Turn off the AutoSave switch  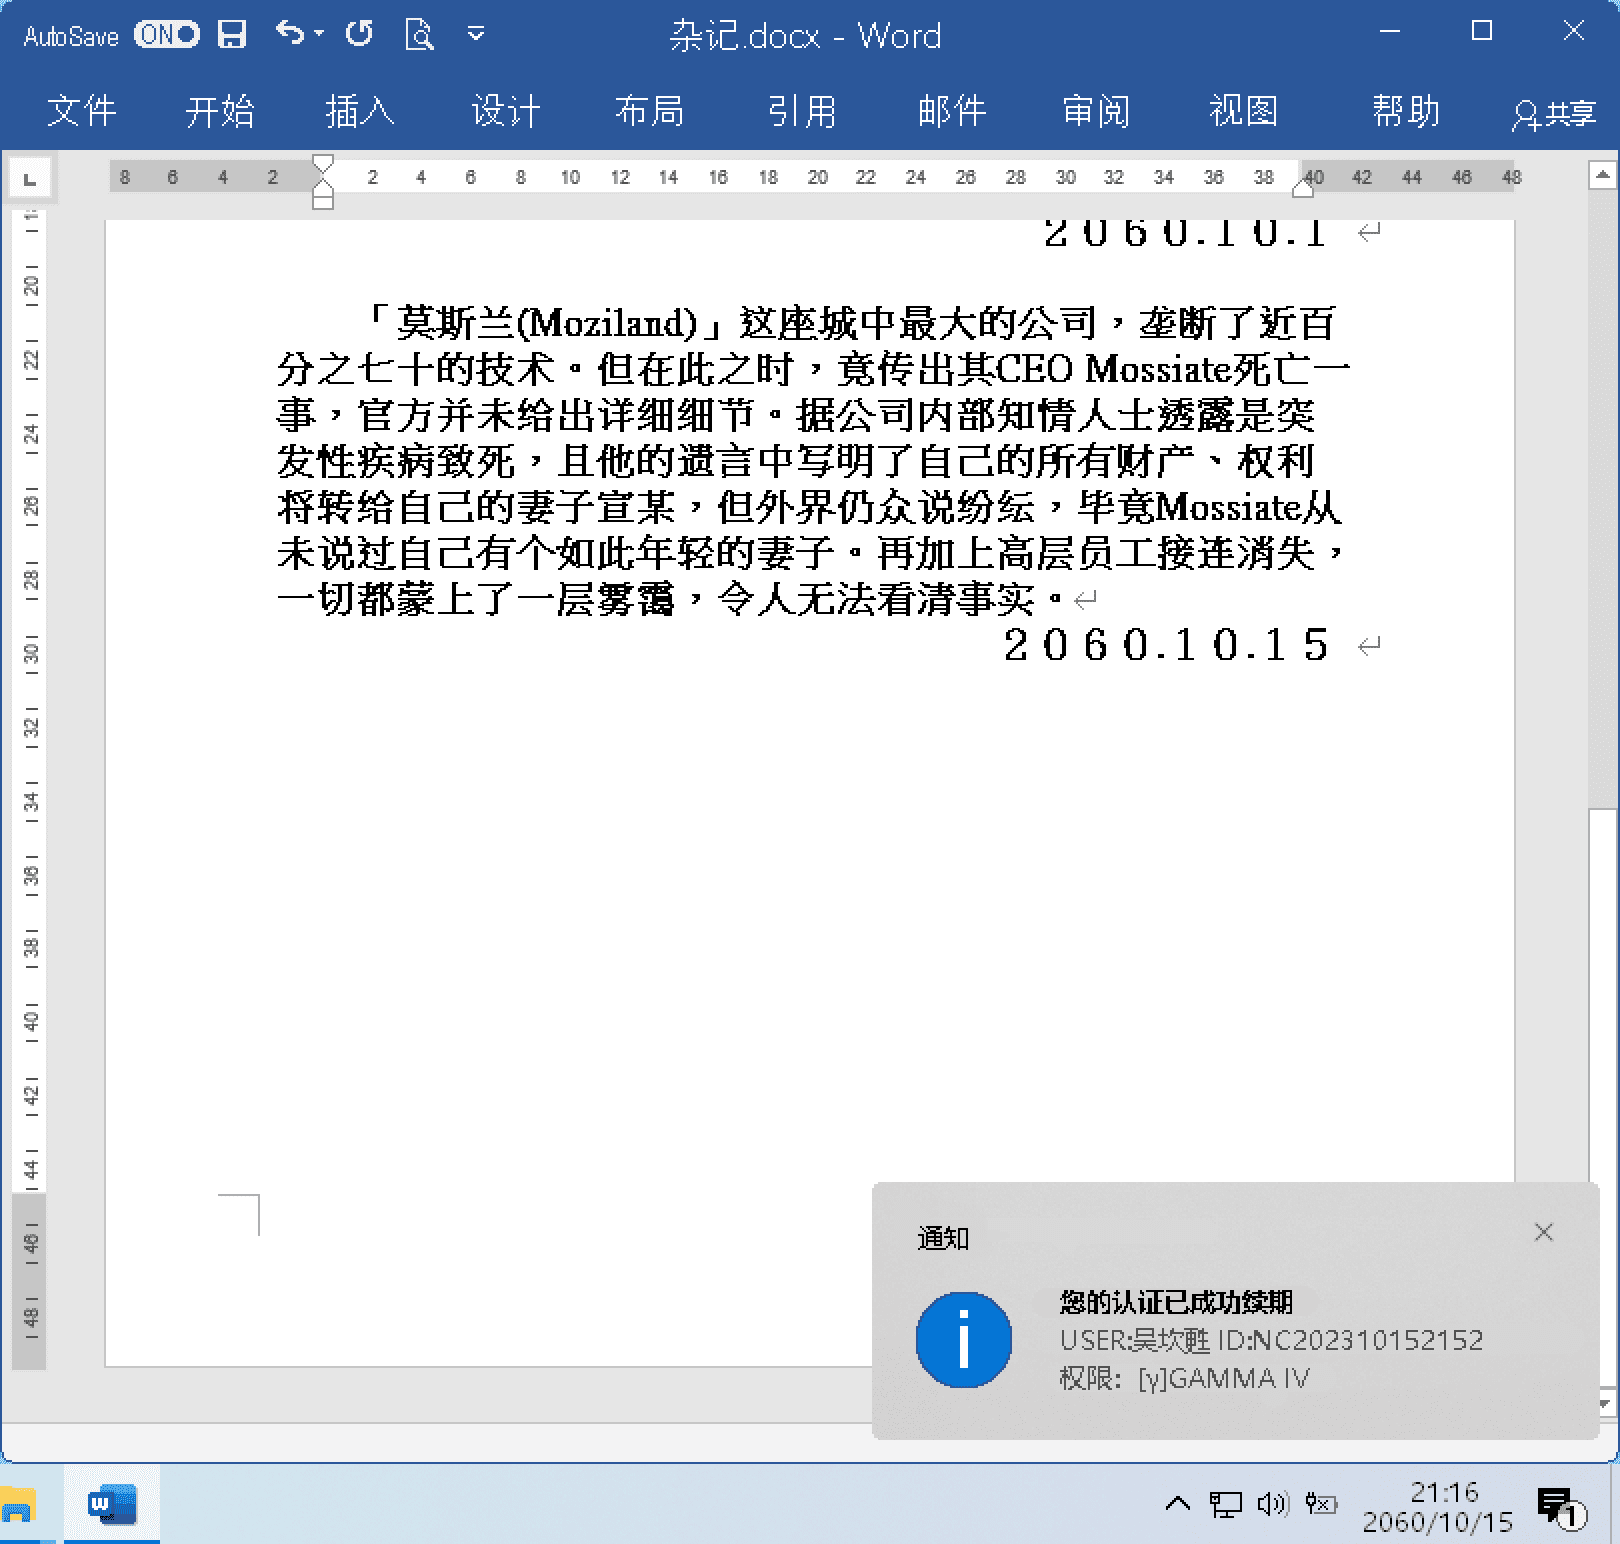[168, 33]
